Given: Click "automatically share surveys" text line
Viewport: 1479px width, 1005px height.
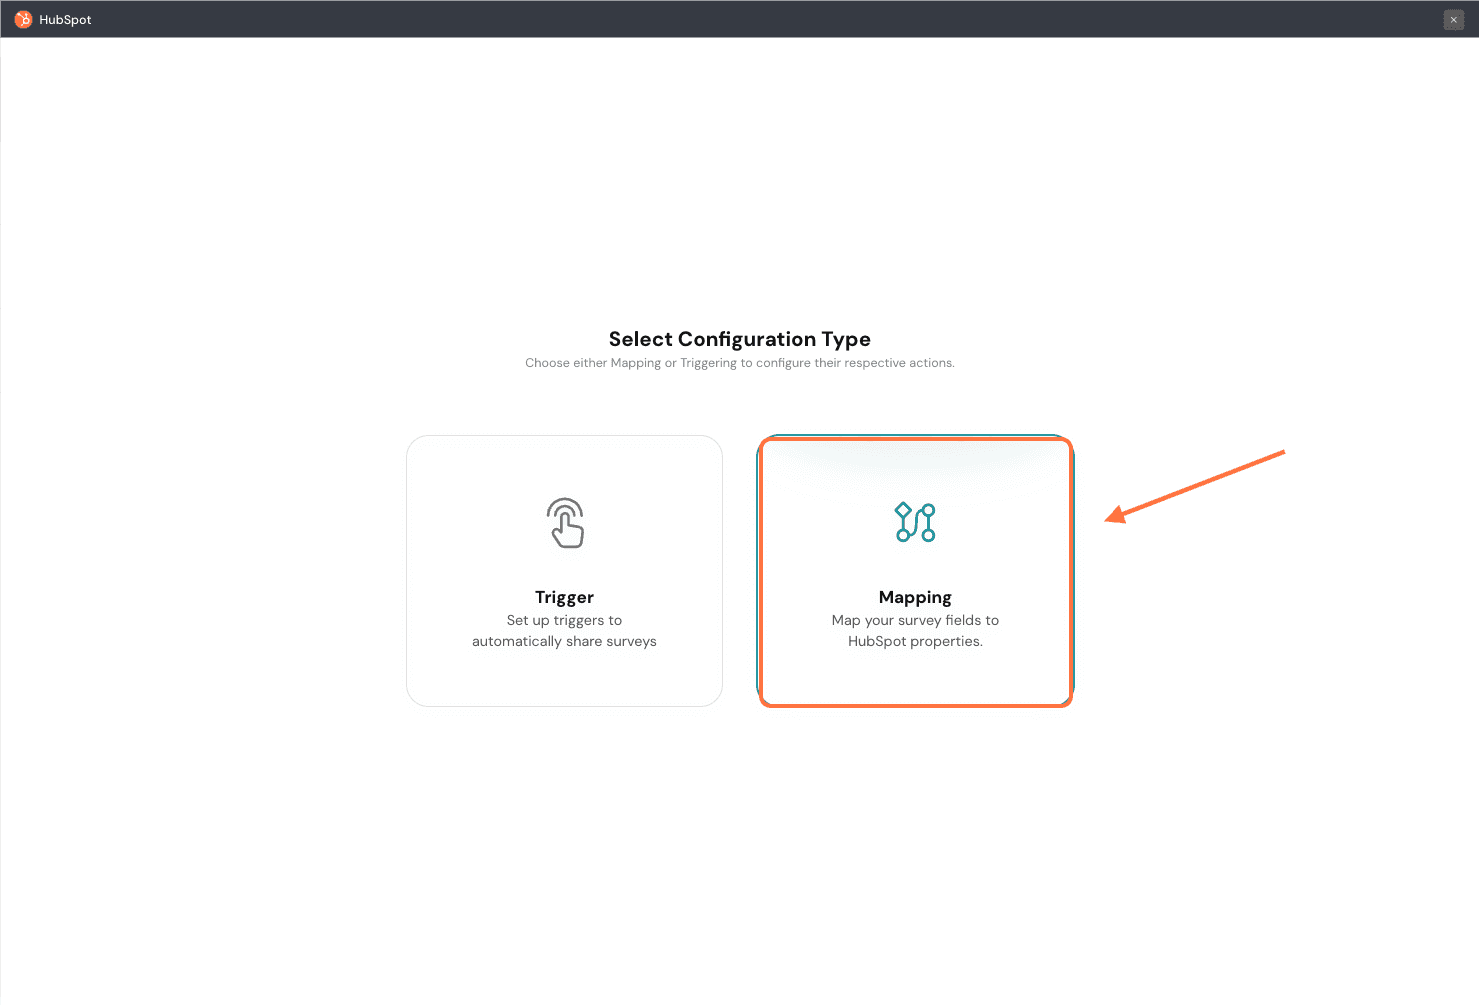Looking at the screenshot, I should point(564,641).
